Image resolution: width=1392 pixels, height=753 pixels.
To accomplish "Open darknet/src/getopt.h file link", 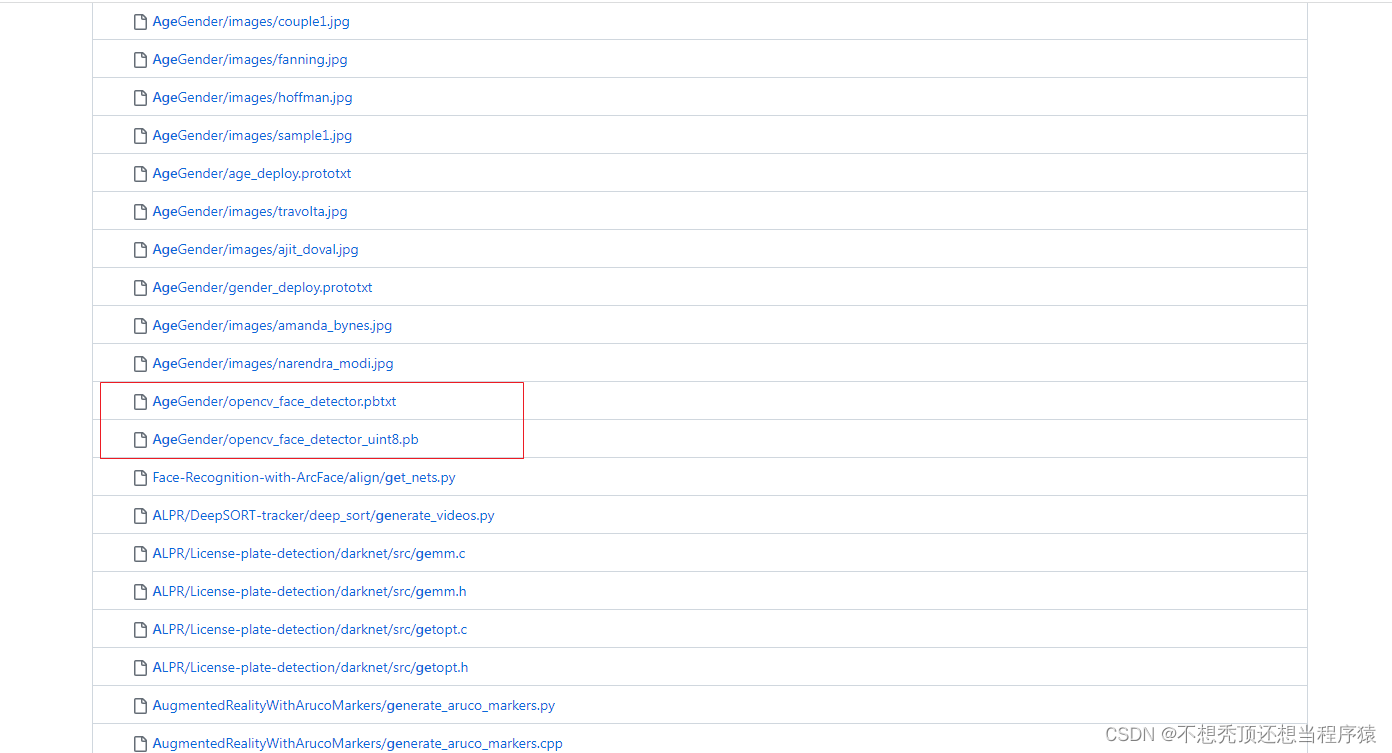I will tap(310, 667).
